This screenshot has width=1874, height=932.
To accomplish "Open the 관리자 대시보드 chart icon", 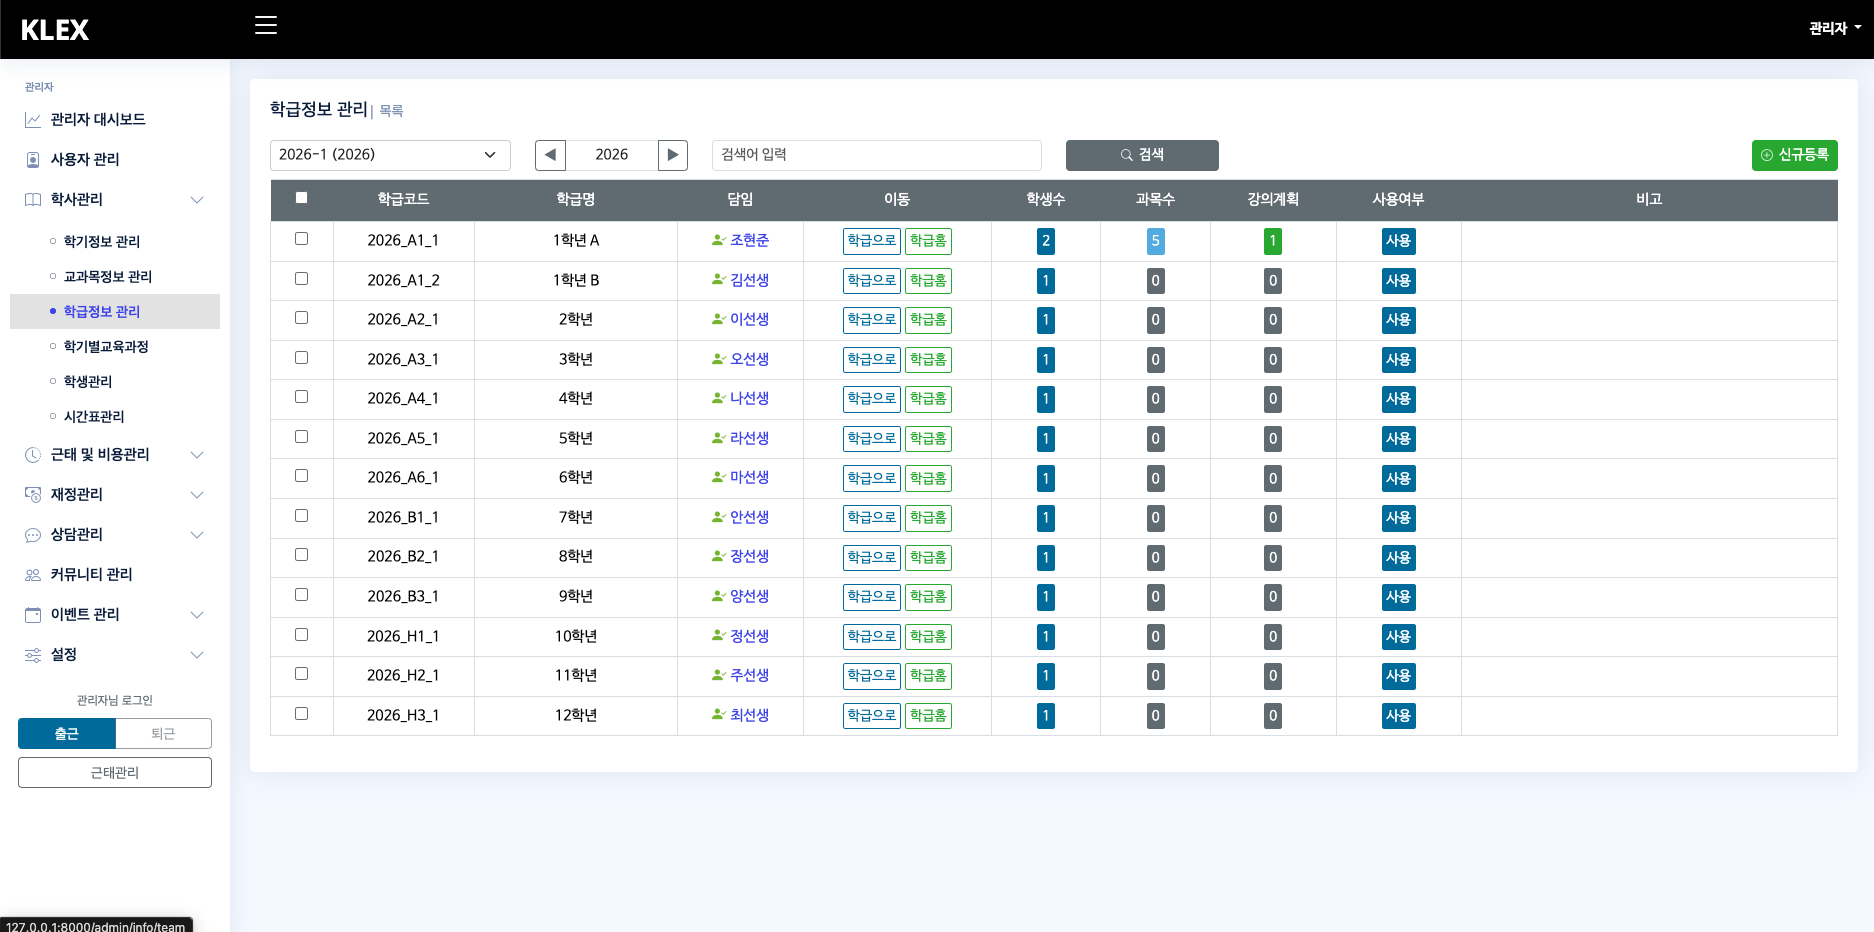I will [x=33, y=120].
